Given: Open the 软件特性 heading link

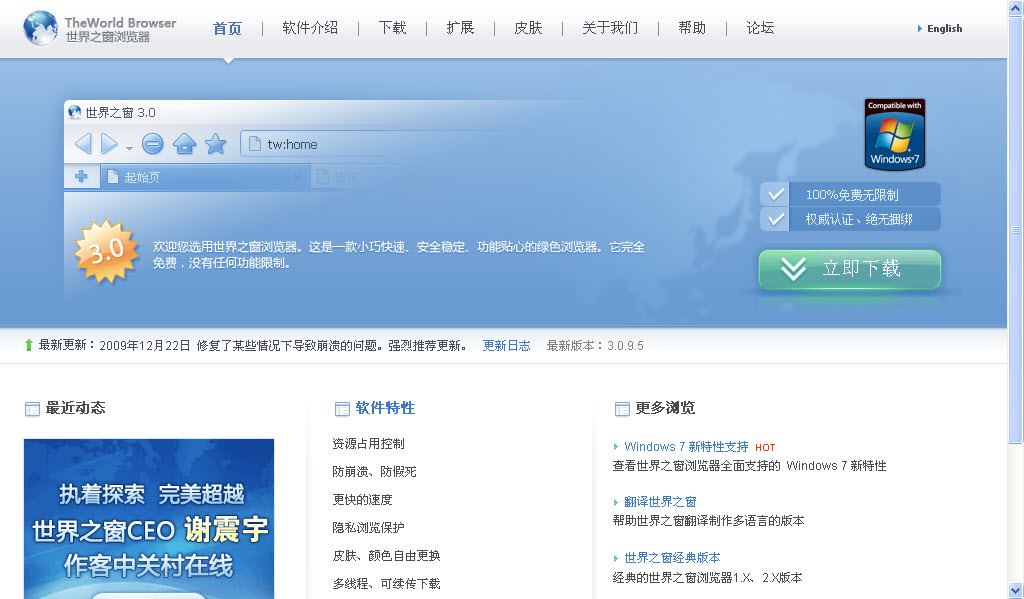Looking at the screenshot, I should point(385,408).
